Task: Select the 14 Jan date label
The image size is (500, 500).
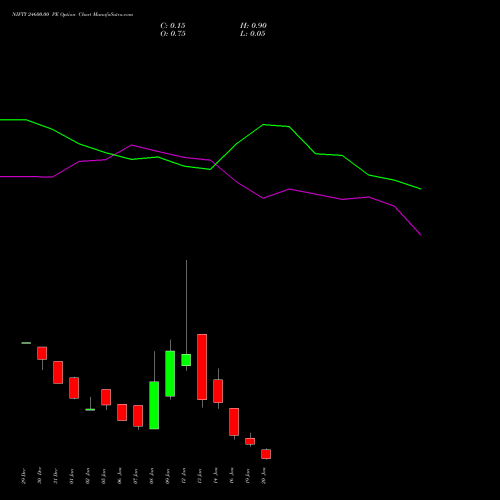Action: (216, 476)
